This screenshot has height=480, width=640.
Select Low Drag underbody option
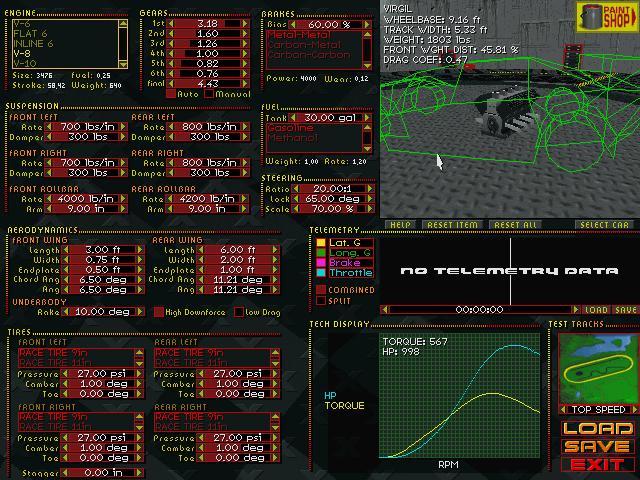point(239,312)
